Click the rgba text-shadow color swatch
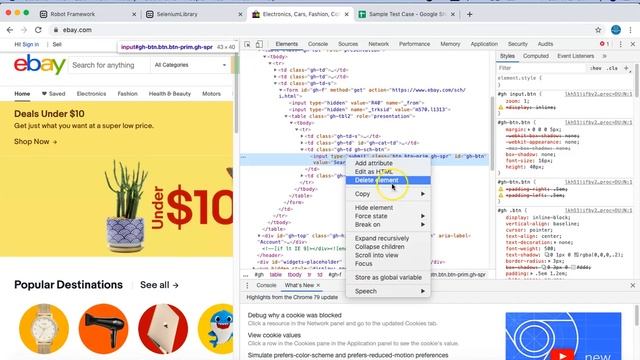640x360 pixels. [x=576, y=255]
